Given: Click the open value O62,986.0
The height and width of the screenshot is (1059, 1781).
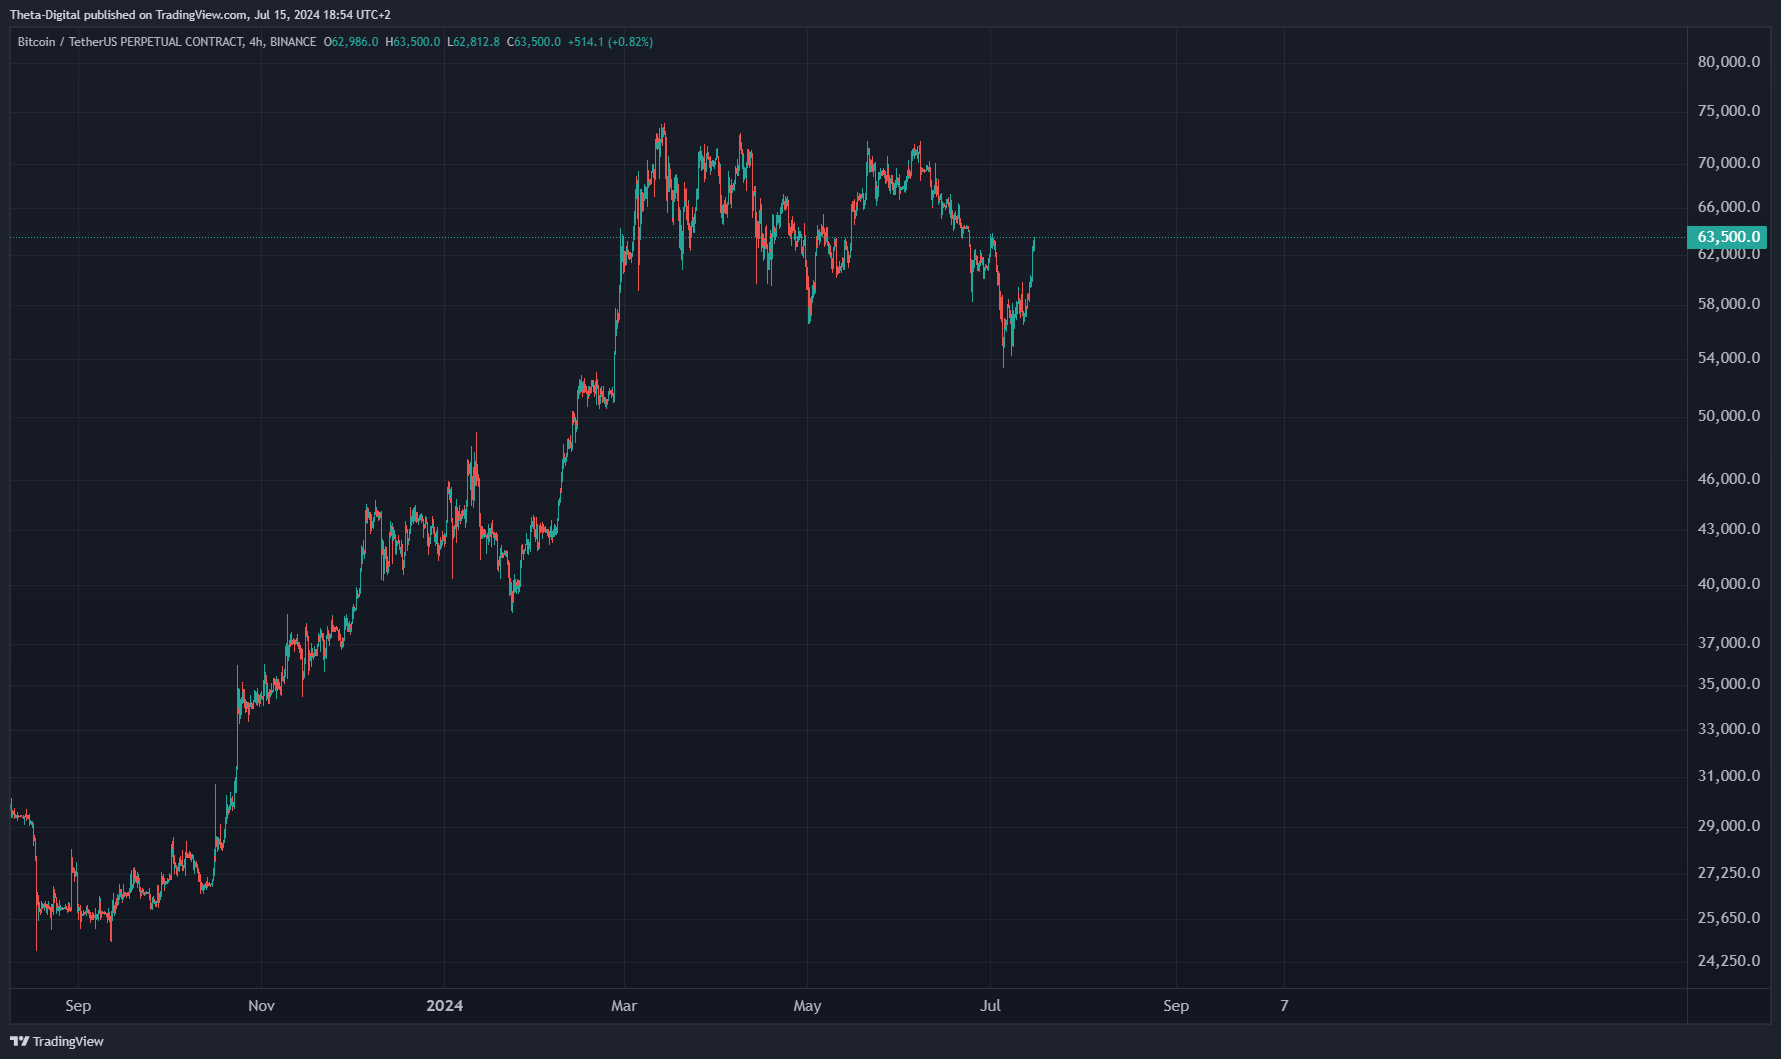Looking at the screenshot, I should click(x=351, y=42).
